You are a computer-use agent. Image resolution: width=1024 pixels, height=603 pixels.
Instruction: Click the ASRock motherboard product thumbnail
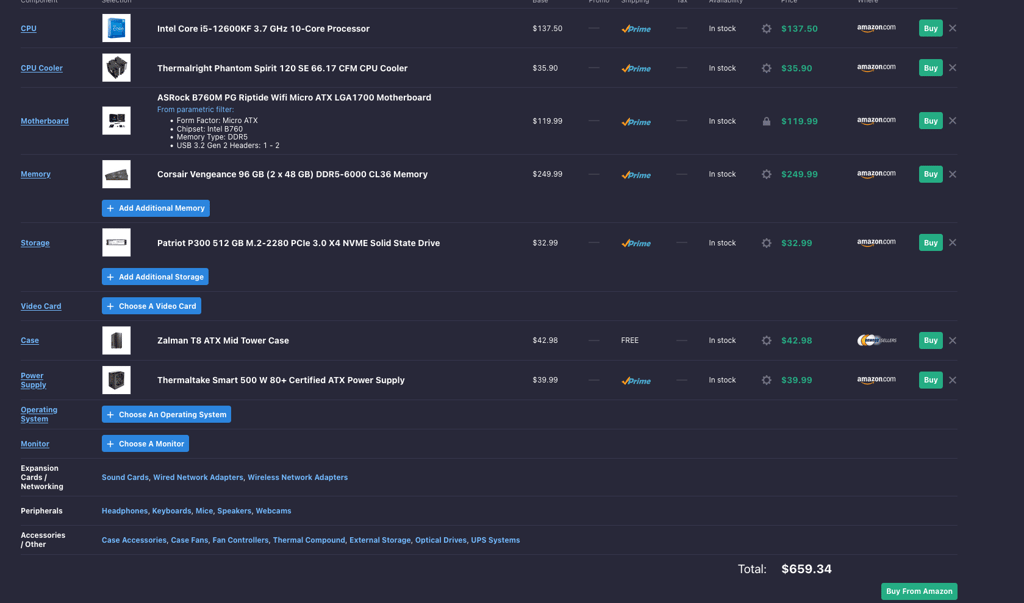click(x=116, y=121)
